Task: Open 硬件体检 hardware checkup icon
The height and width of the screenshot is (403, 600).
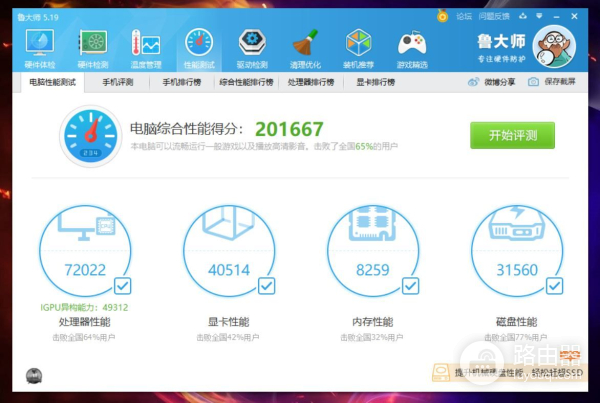Action: (40, 47)
